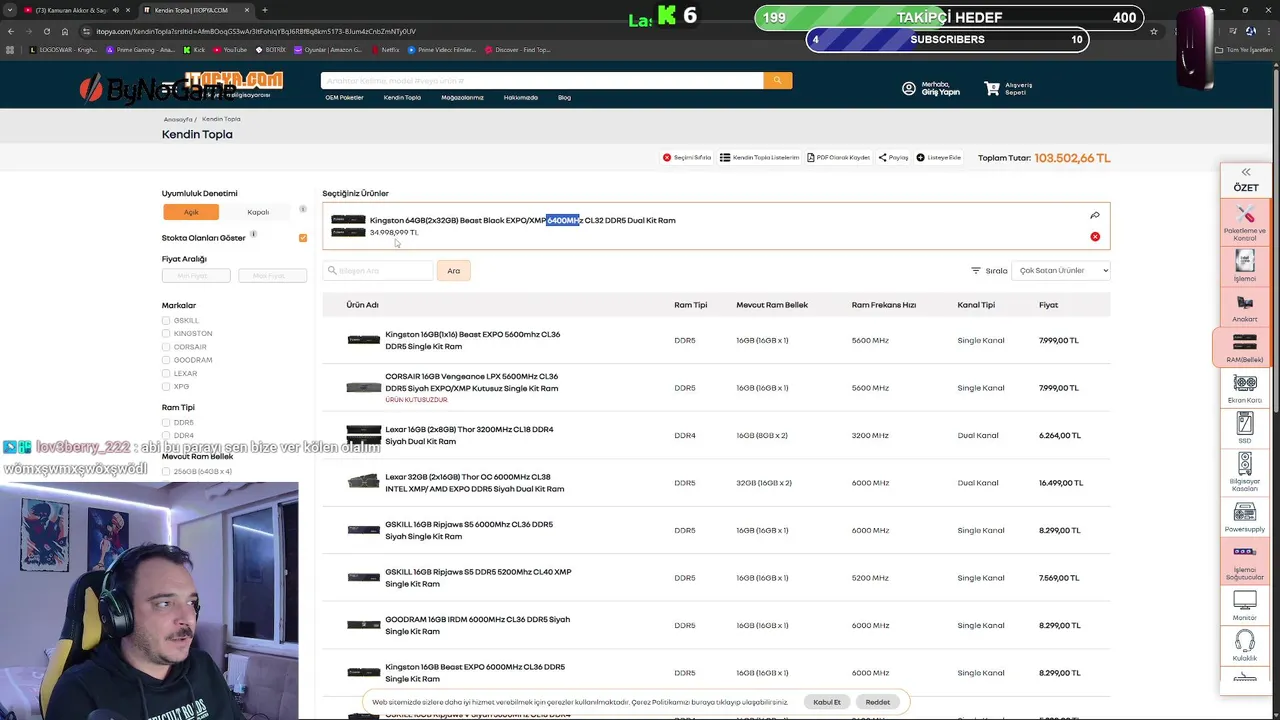Click the Ara search button

point(453,270)
